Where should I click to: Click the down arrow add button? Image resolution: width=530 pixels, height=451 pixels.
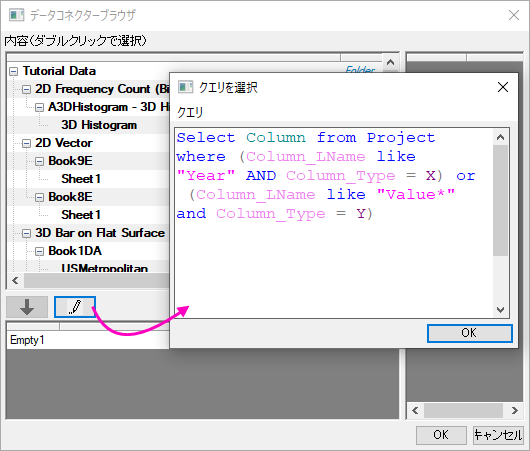27,307
